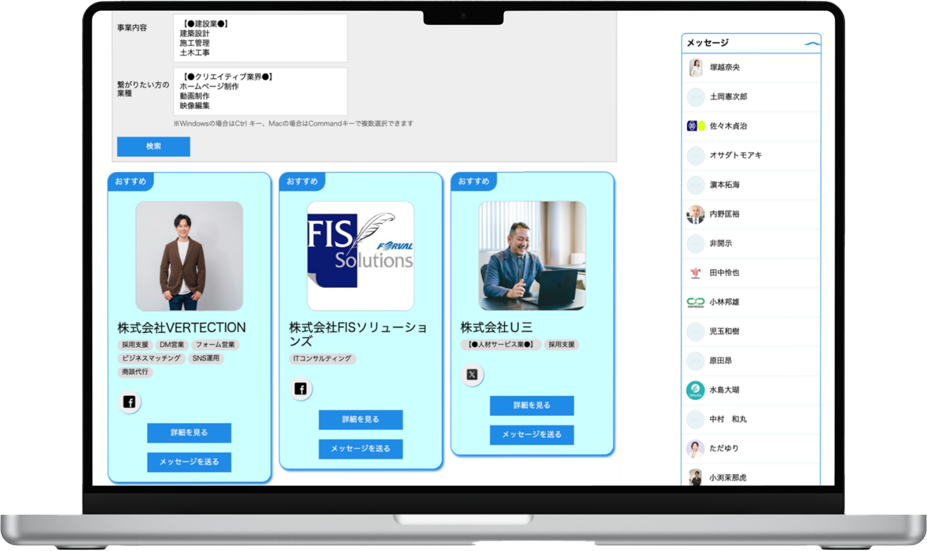Open the Facebook icon on 株式会社FISソリューションズ card
Screen dimensions: 927x551
pyautogui.click(x=301, y=389)
